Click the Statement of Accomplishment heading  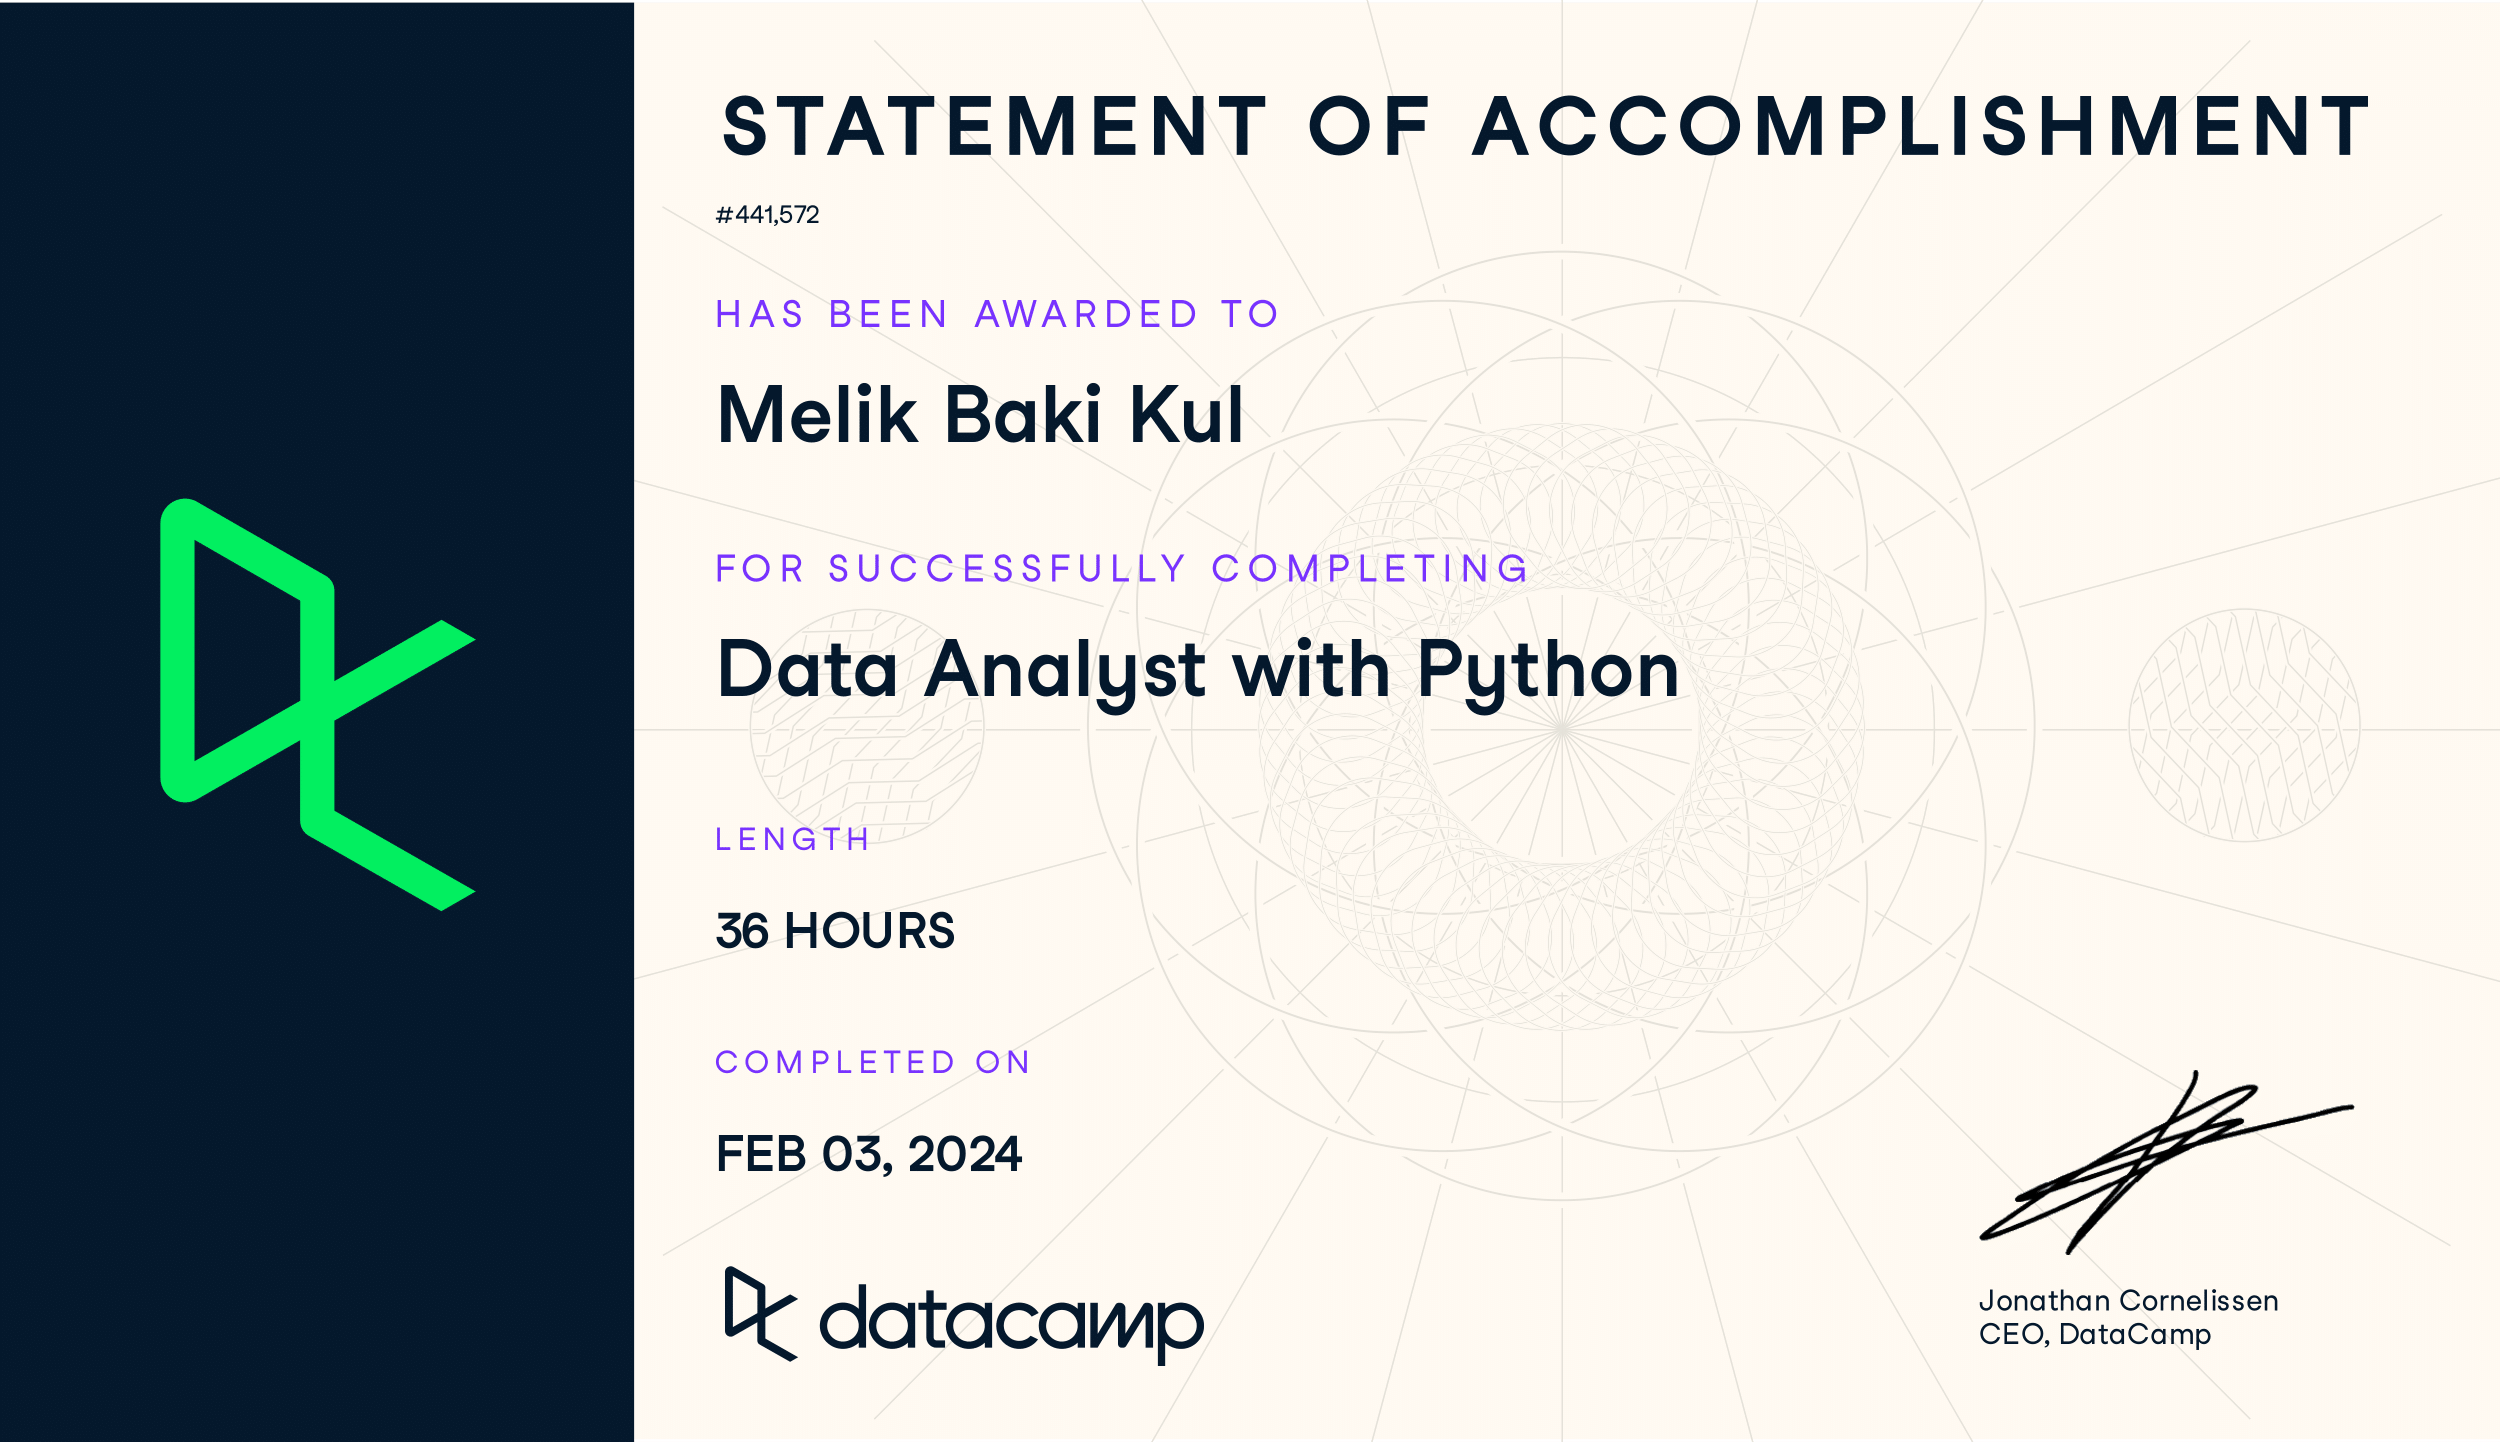click(1545, 127)
